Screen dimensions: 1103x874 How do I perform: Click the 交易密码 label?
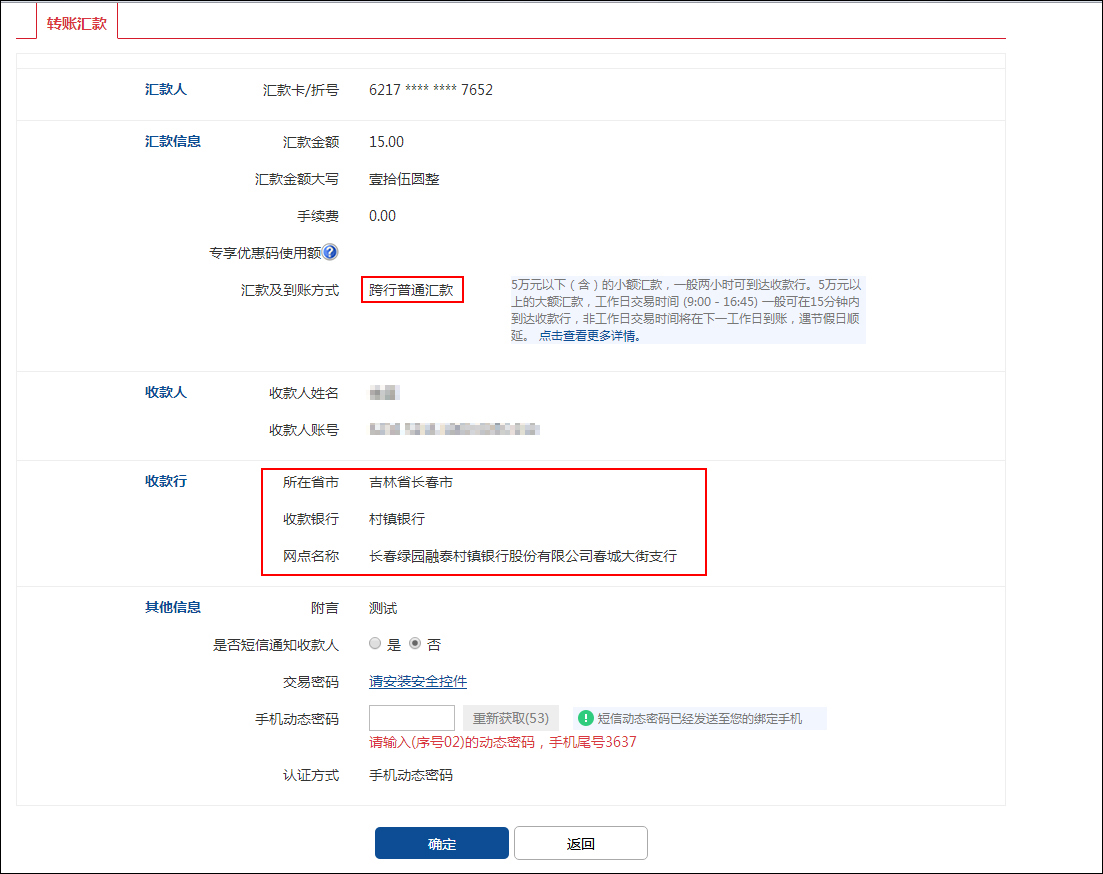coord(311,681)
